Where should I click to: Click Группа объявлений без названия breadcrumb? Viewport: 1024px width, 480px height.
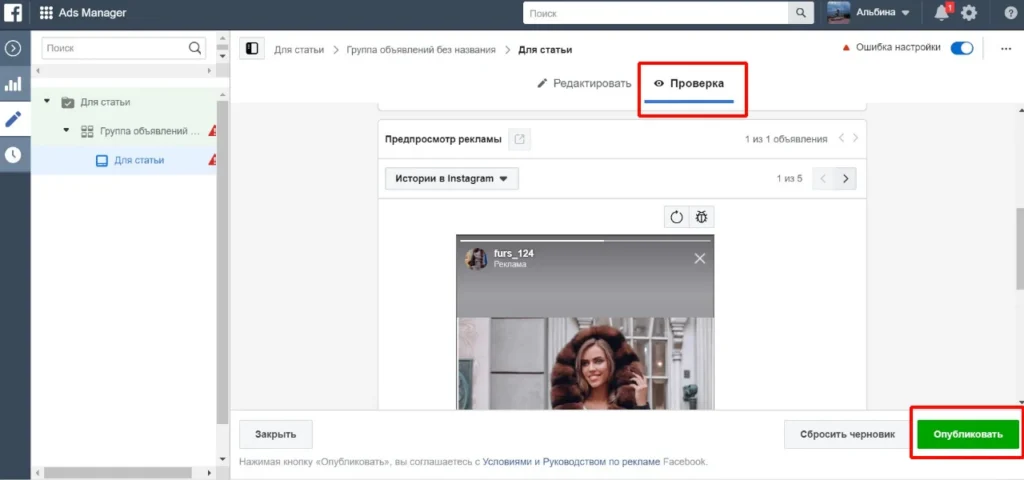coord(421,50)
